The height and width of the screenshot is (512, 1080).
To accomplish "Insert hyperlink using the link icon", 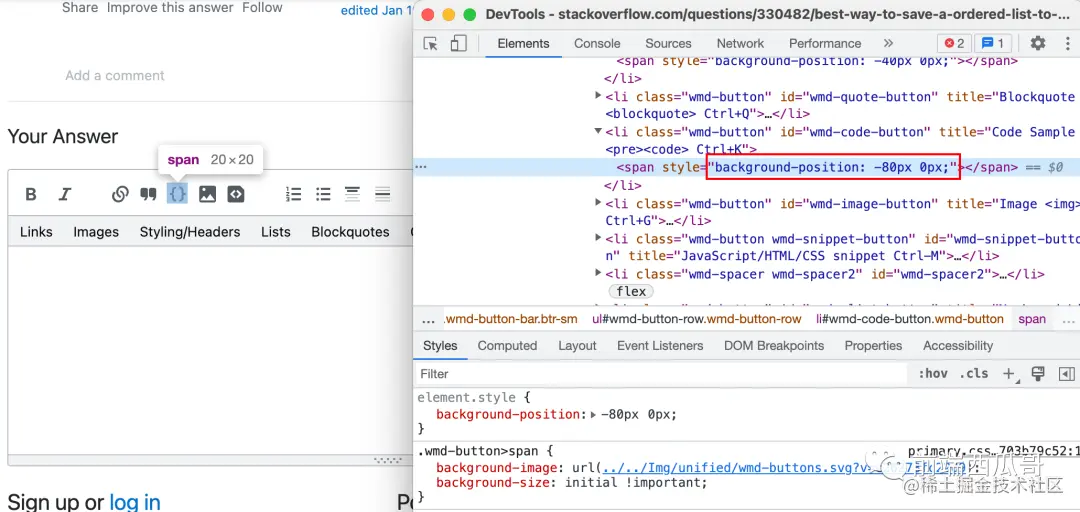I will 120,194.
